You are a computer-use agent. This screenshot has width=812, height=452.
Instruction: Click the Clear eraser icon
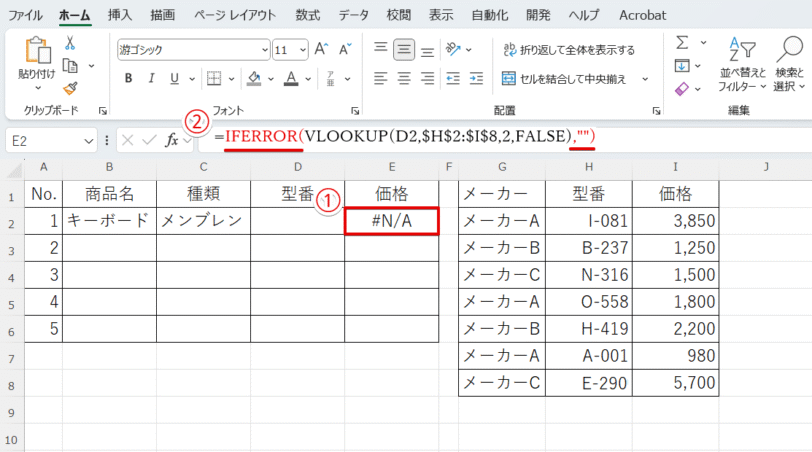pos(682,89)
